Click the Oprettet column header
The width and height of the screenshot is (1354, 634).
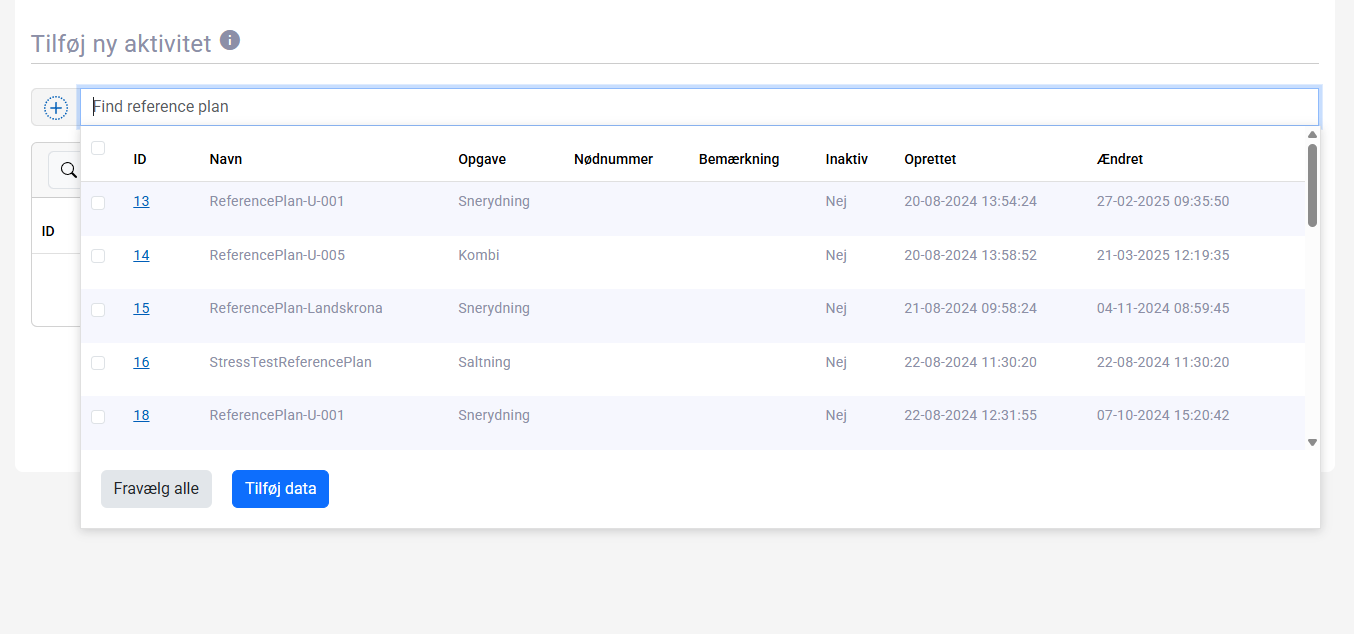tap(930, 159)
